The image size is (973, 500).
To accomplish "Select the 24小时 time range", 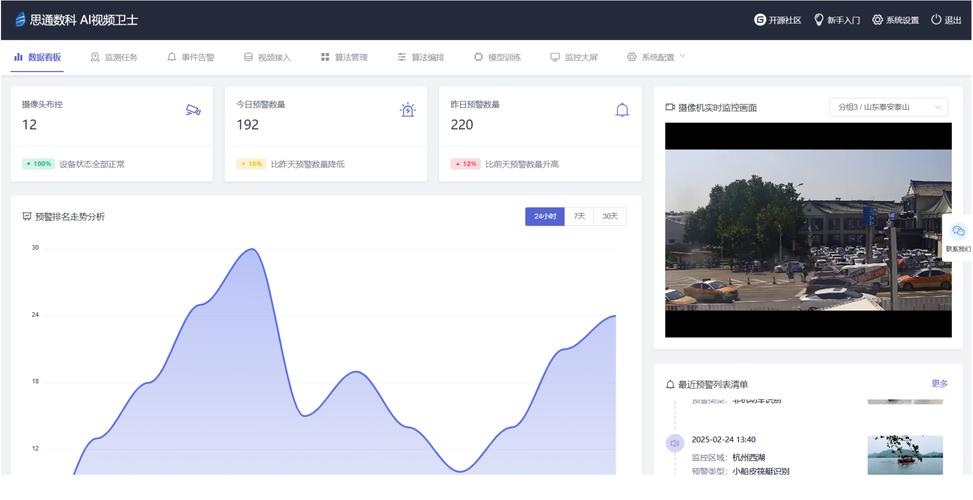I will click(545, 217).
